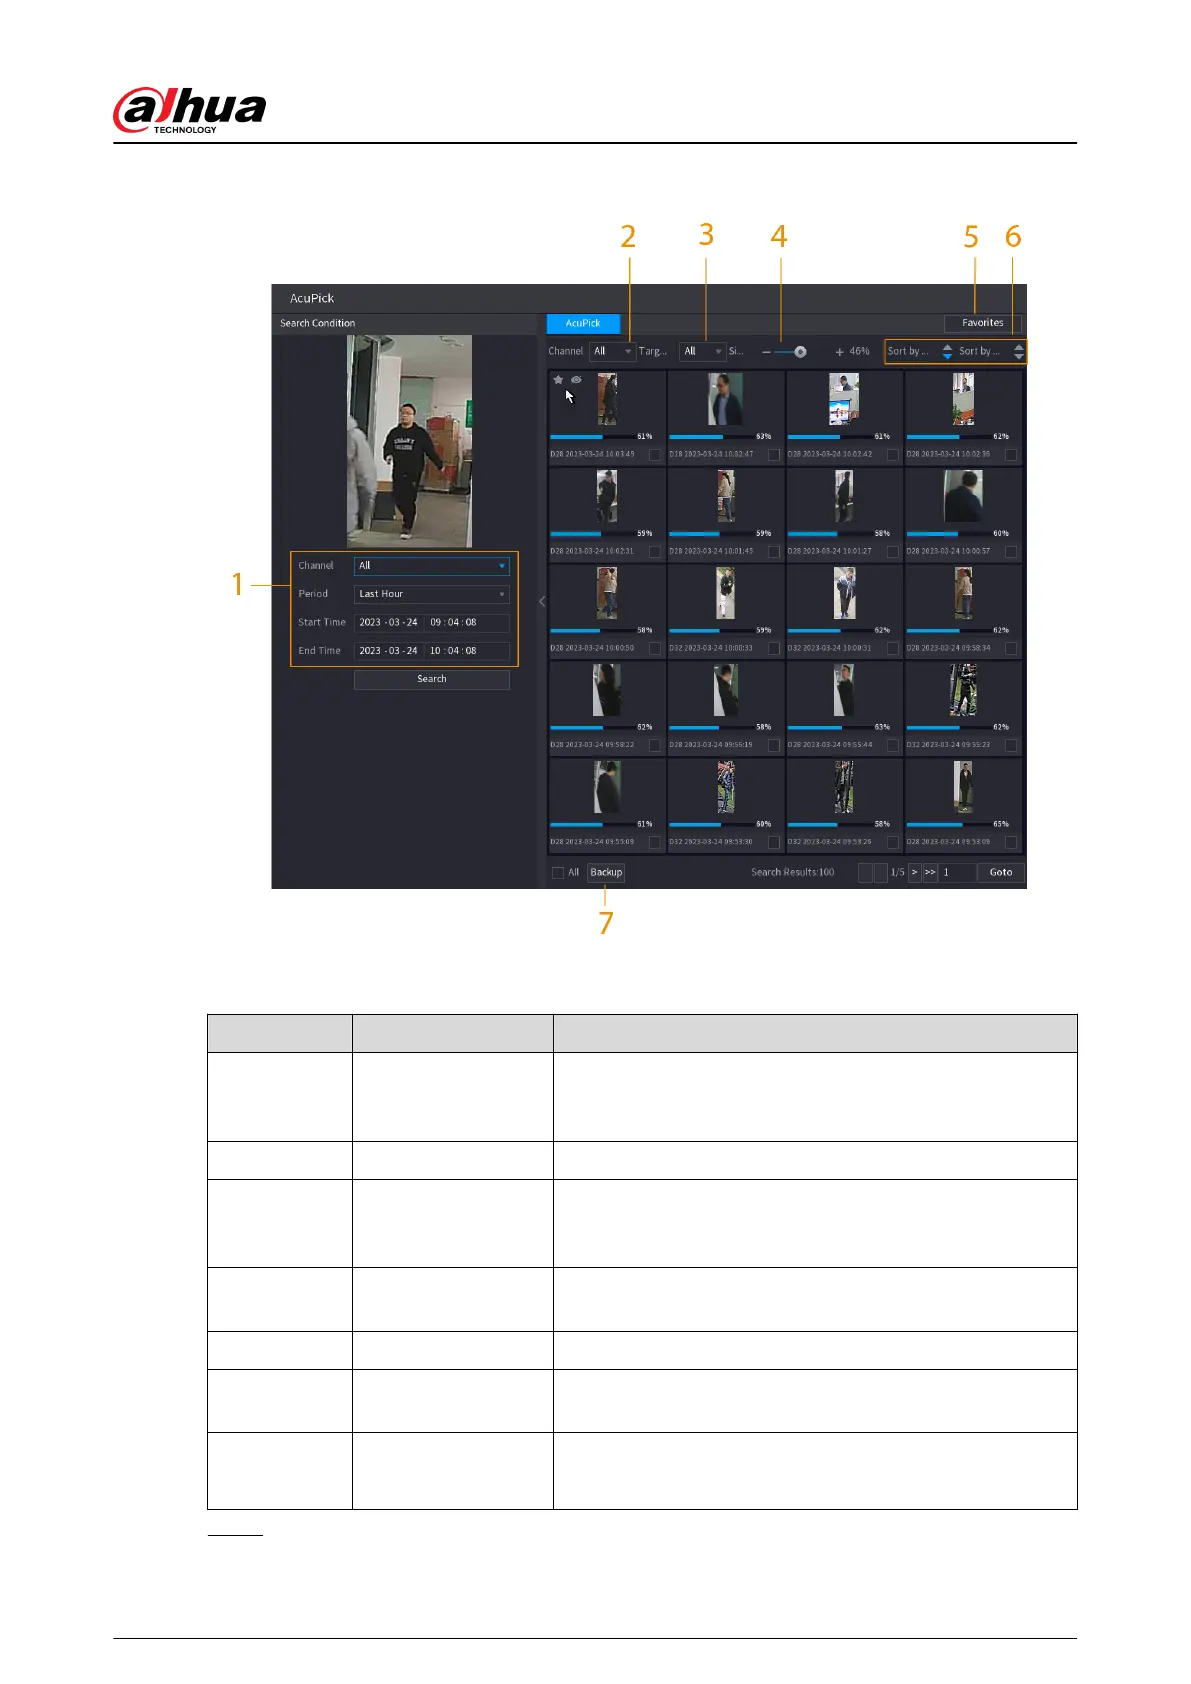The width and height of the screenshot is (1191, 1684).
Task: Click the Start Time date field 2023-03-24
Action: 388,623
